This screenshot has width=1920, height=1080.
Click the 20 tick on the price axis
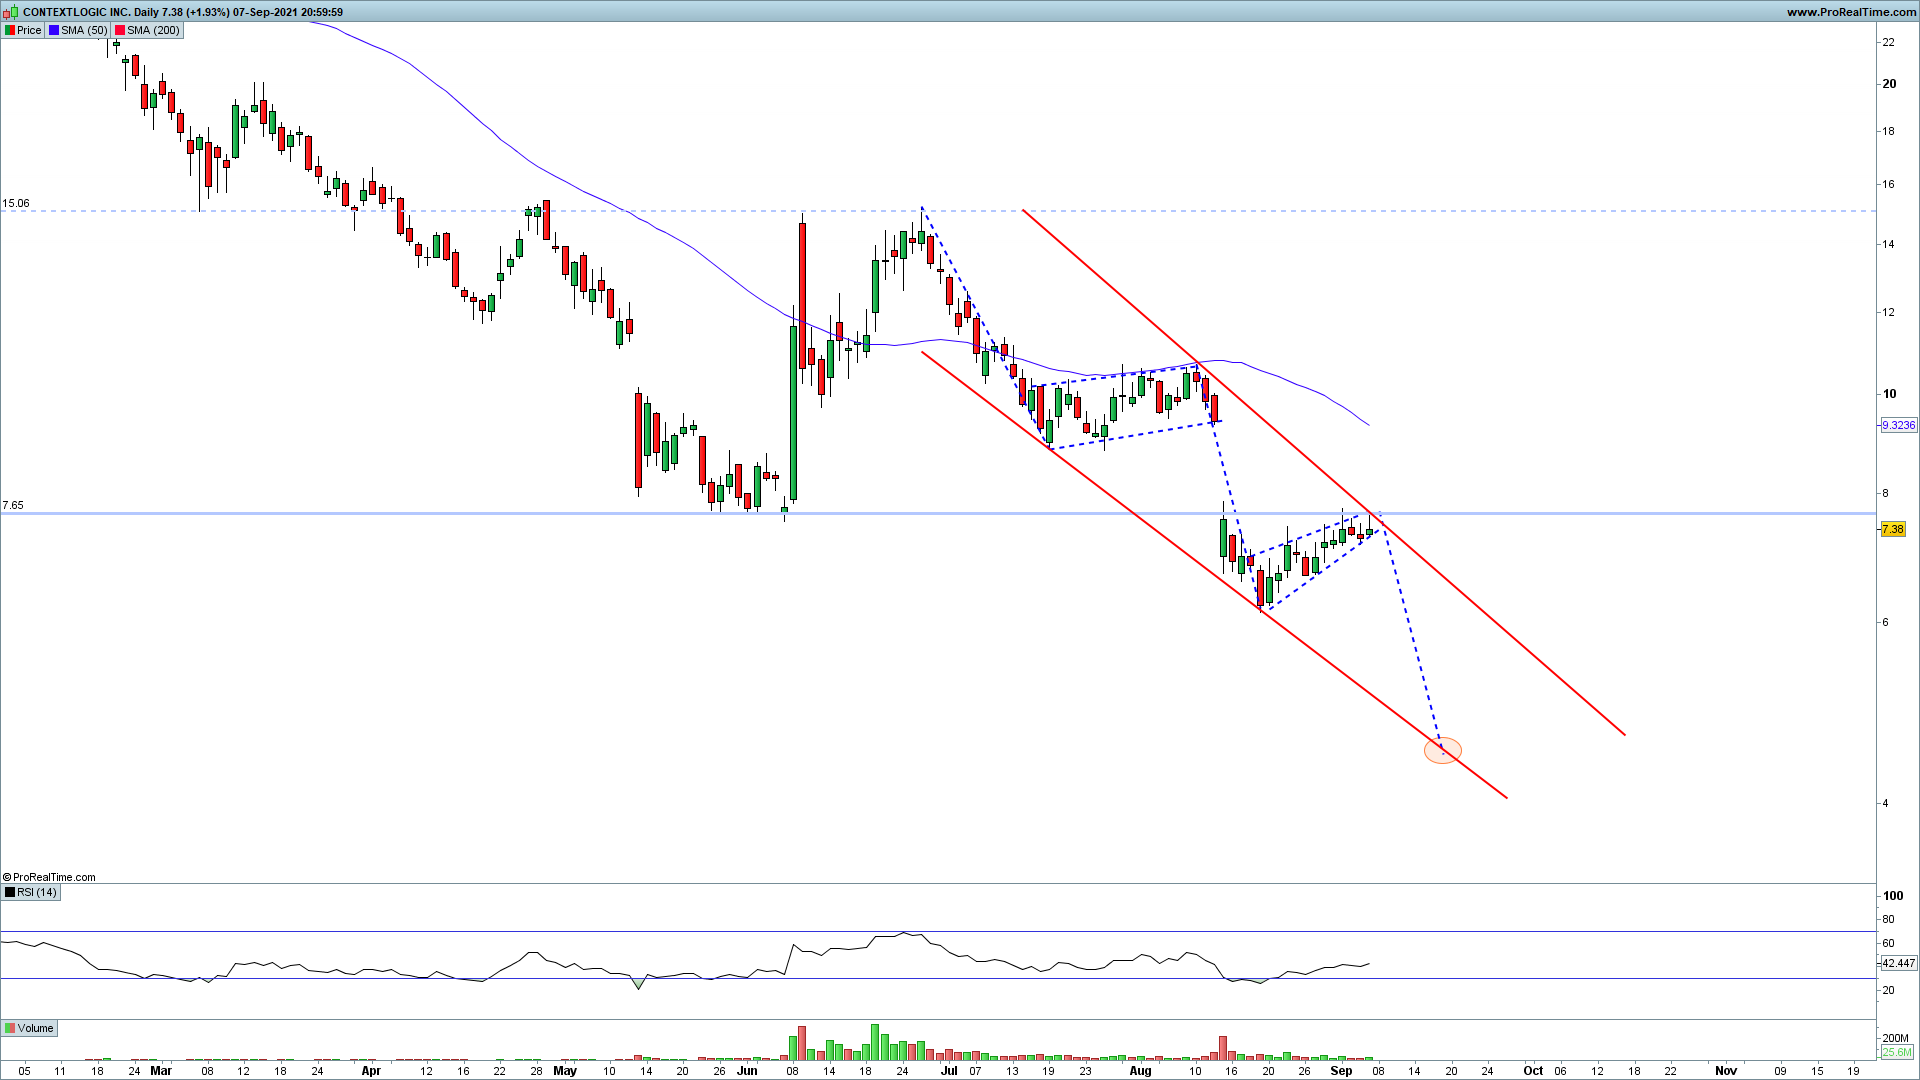(1889, 84)
